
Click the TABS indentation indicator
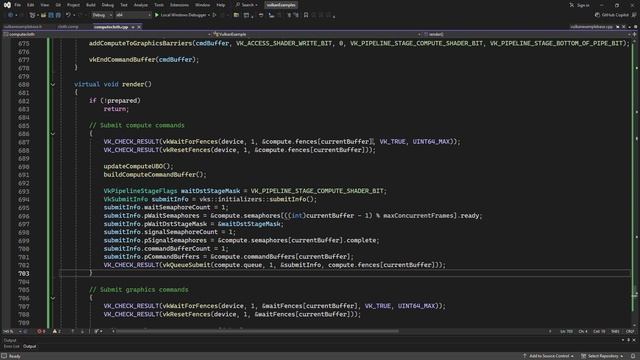point(615,331)
